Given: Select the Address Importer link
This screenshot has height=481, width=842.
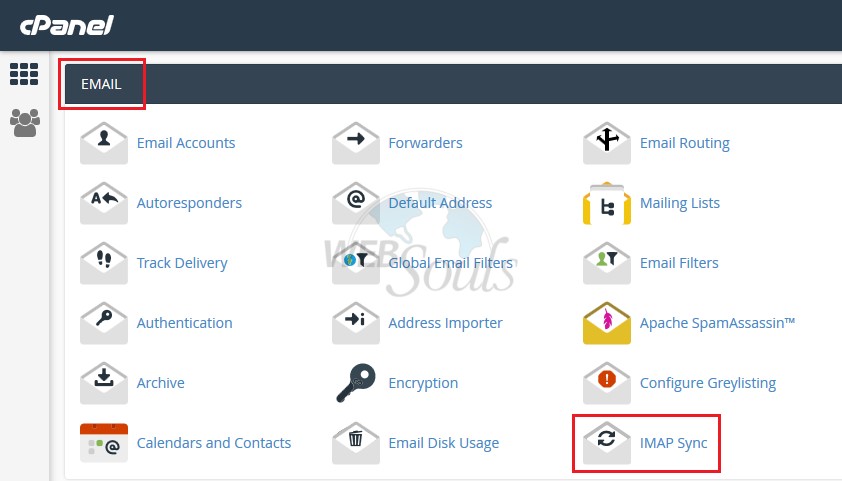Looking at the screenshot, I should tap(445, 323).
